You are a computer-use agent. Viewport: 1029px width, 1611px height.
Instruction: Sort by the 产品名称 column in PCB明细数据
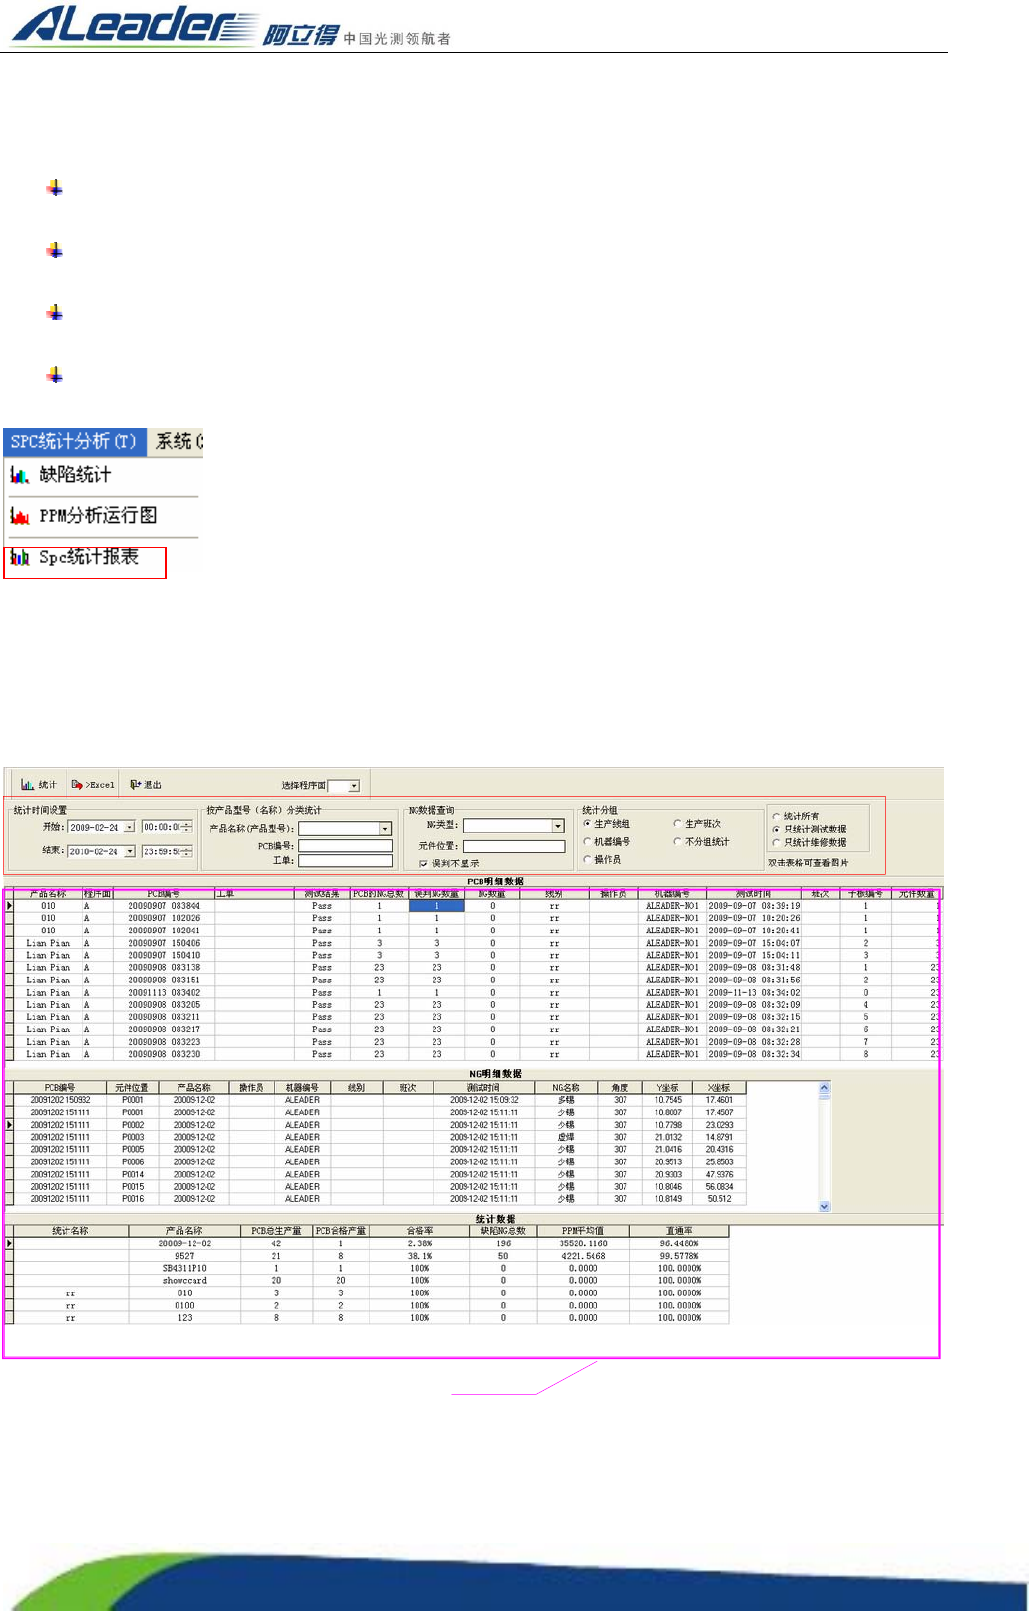click(48, 894)
